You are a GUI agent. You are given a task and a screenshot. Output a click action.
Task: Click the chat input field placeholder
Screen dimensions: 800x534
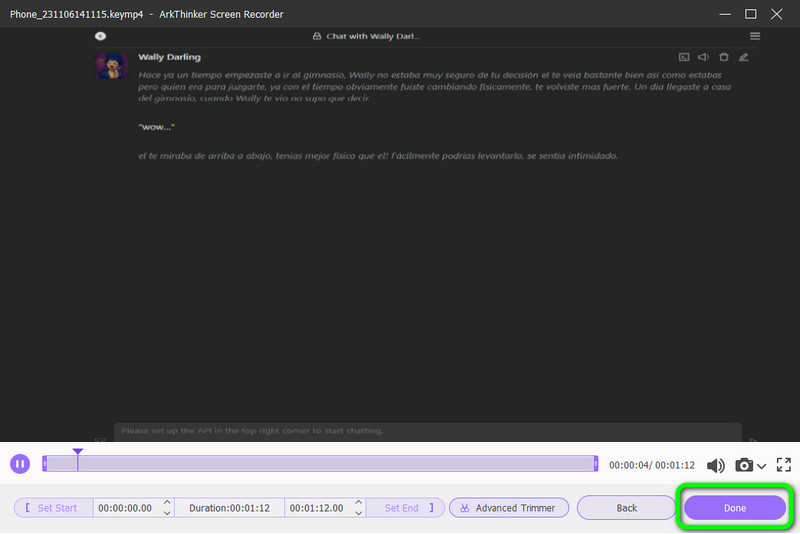click(428, 431)
